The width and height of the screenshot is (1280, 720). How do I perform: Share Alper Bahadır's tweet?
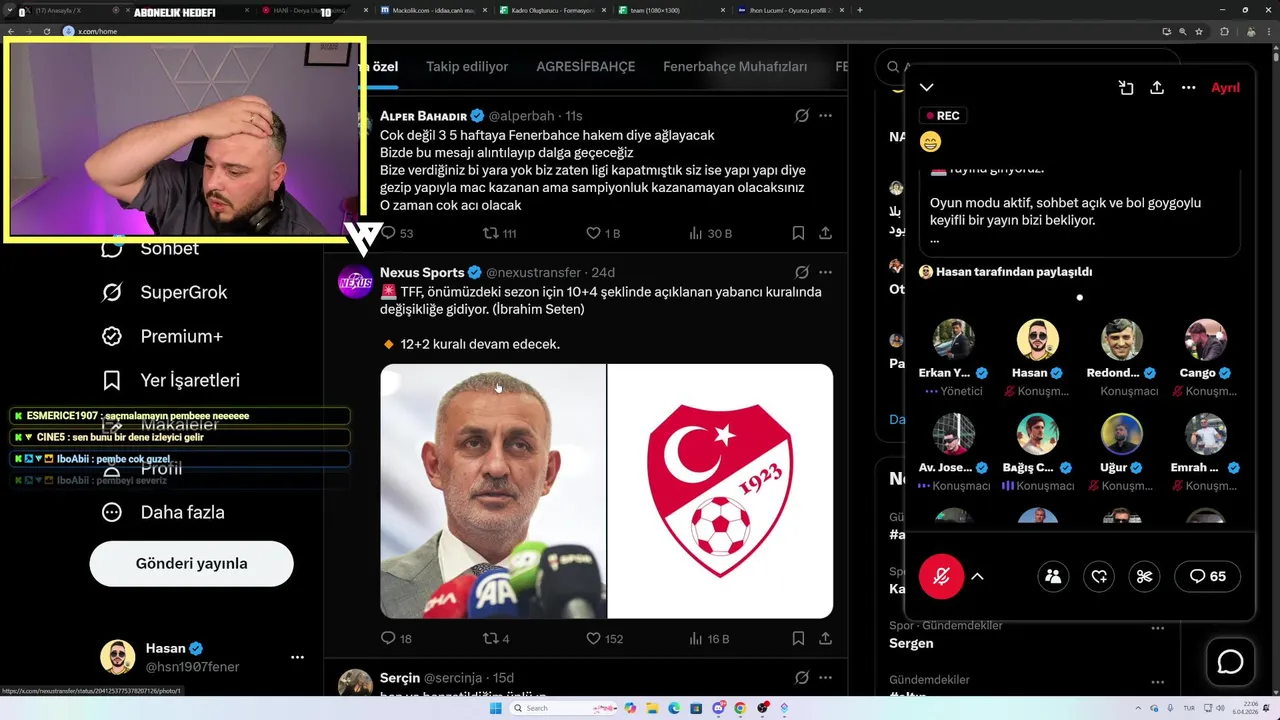825,233
